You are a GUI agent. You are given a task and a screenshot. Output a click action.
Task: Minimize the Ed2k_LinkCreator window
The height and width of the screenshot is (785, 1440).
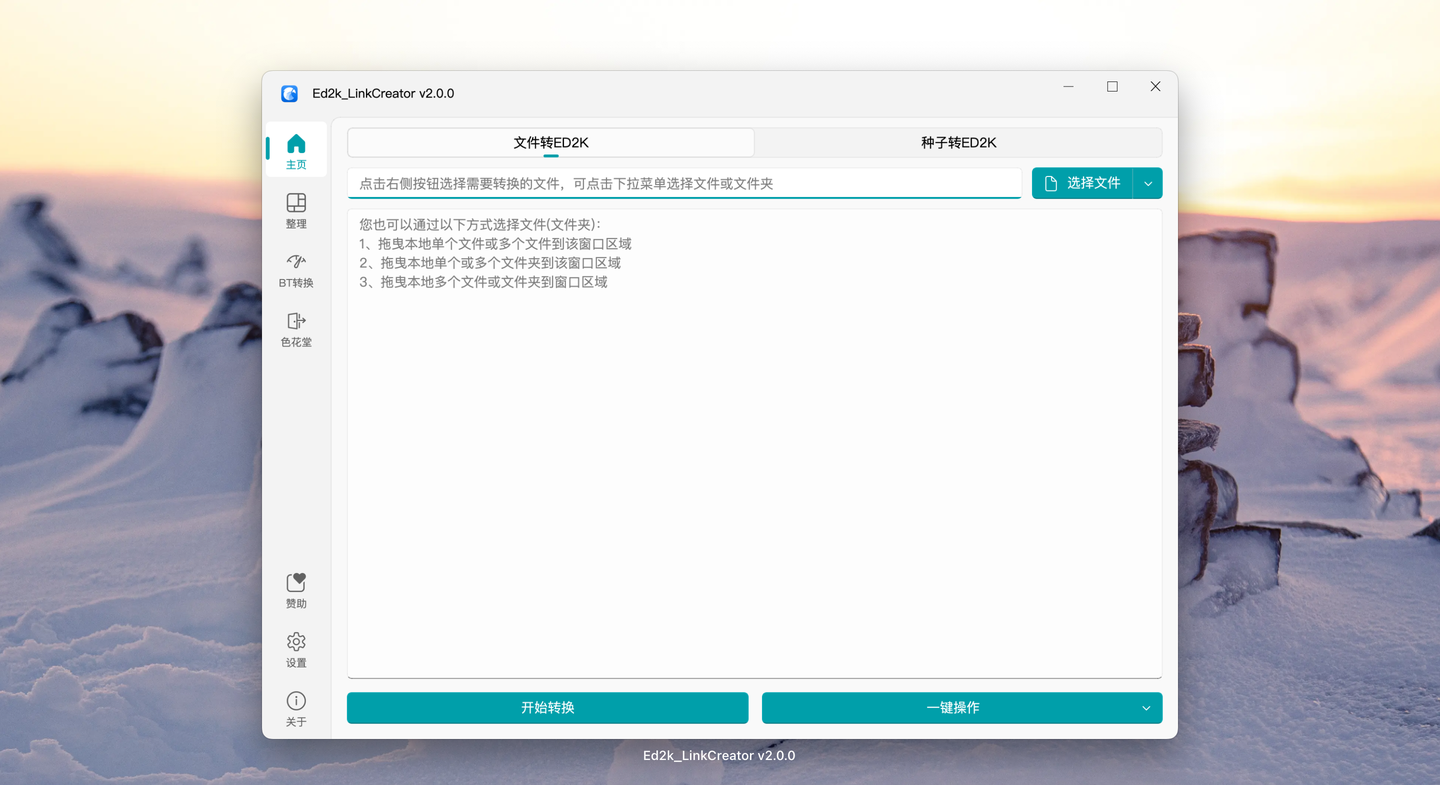pos(1067,86)
